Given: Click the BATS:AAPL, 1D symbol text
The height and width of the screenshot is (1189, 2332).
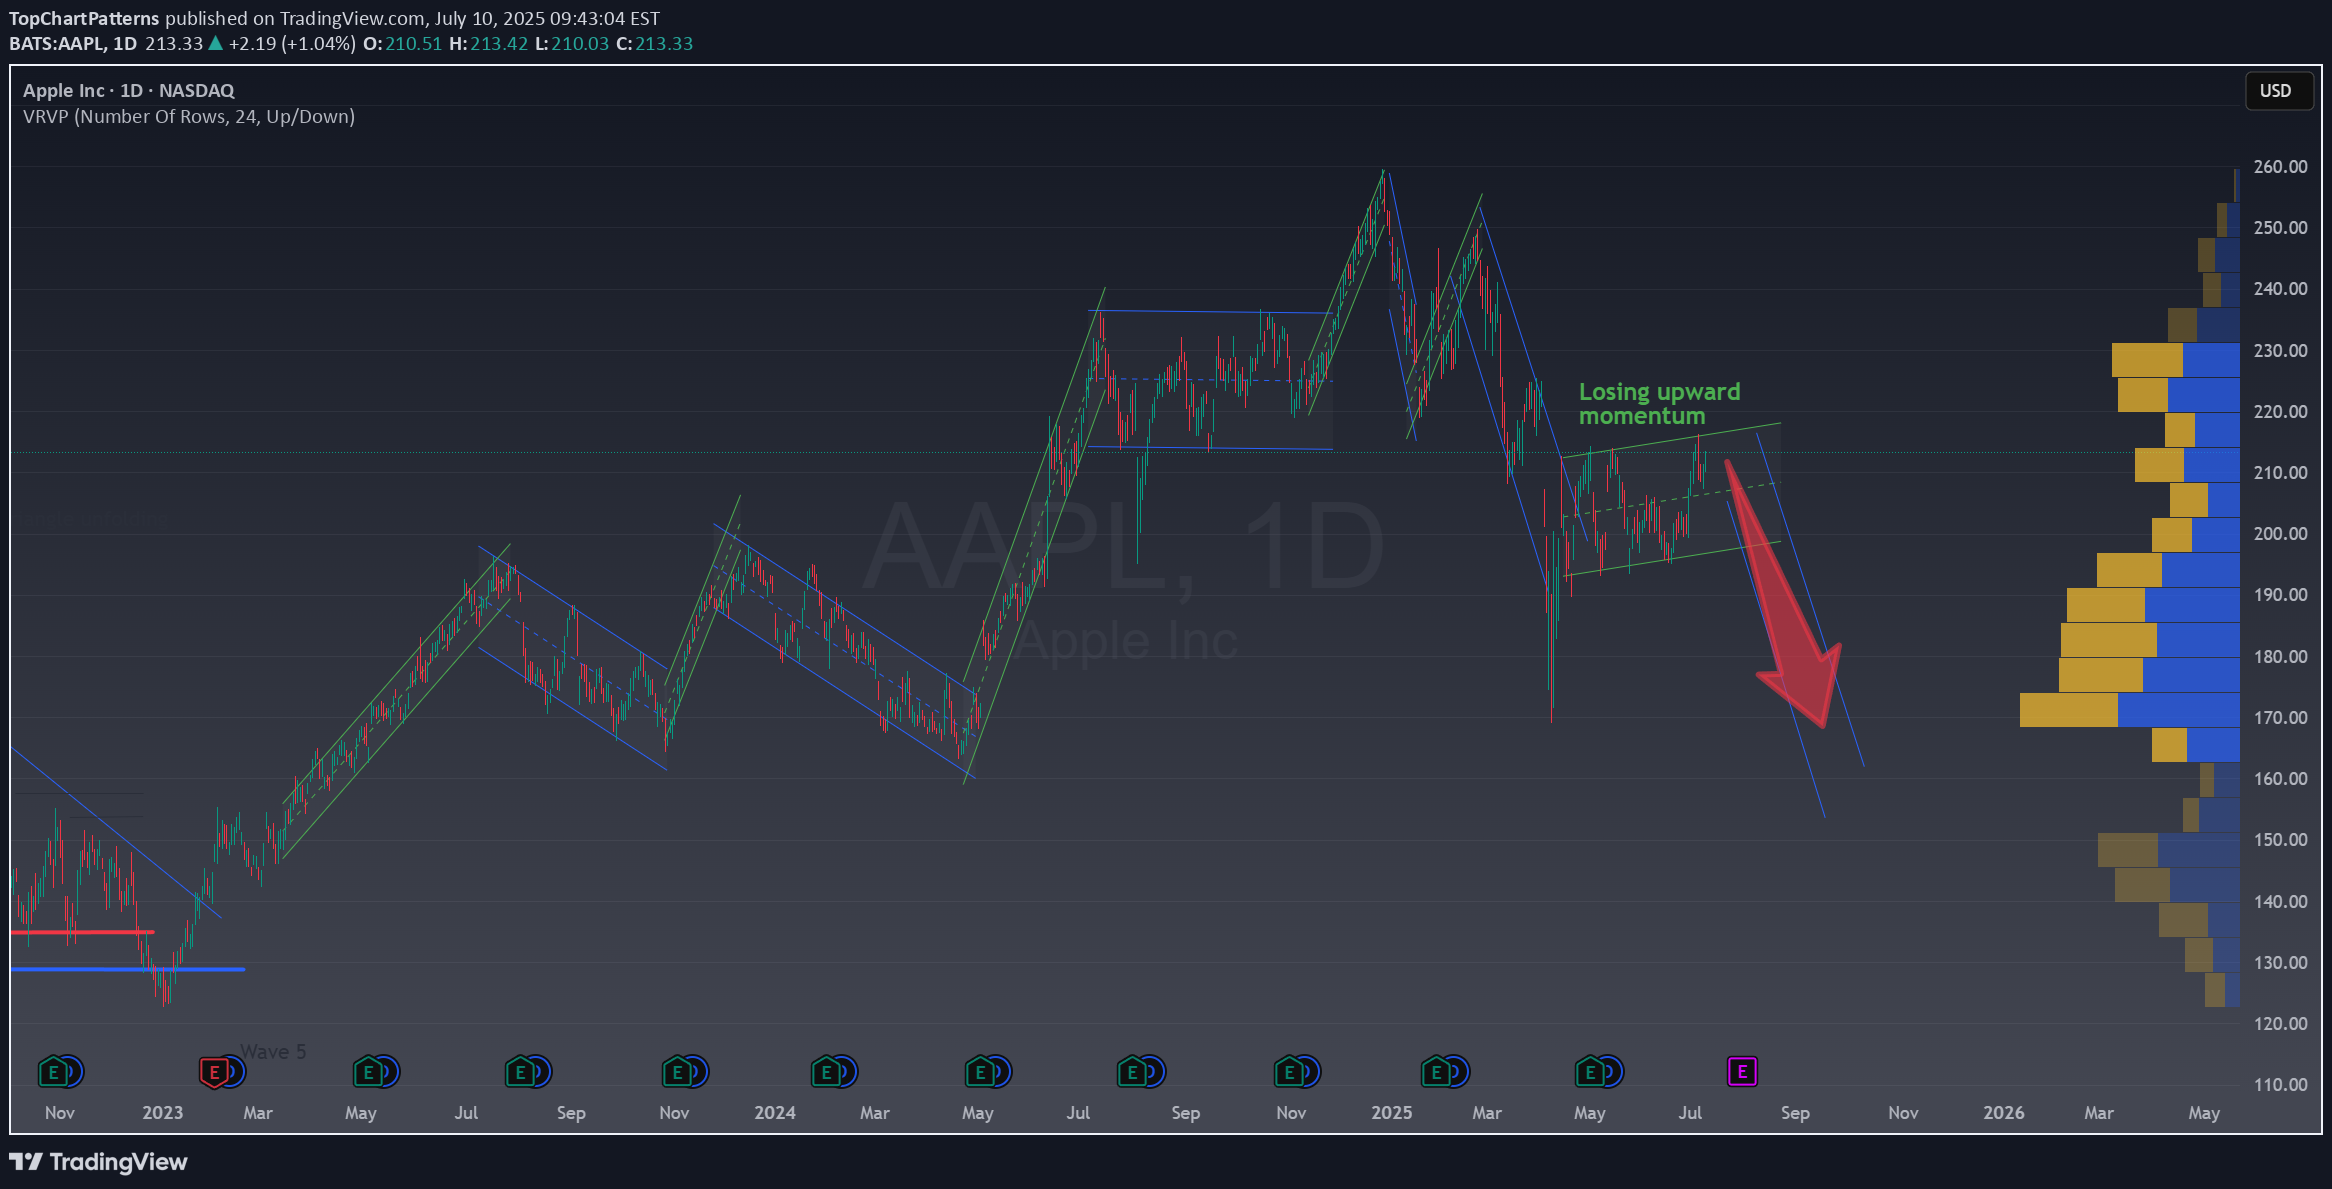Looking at the screenshot, I should point(73,44).
